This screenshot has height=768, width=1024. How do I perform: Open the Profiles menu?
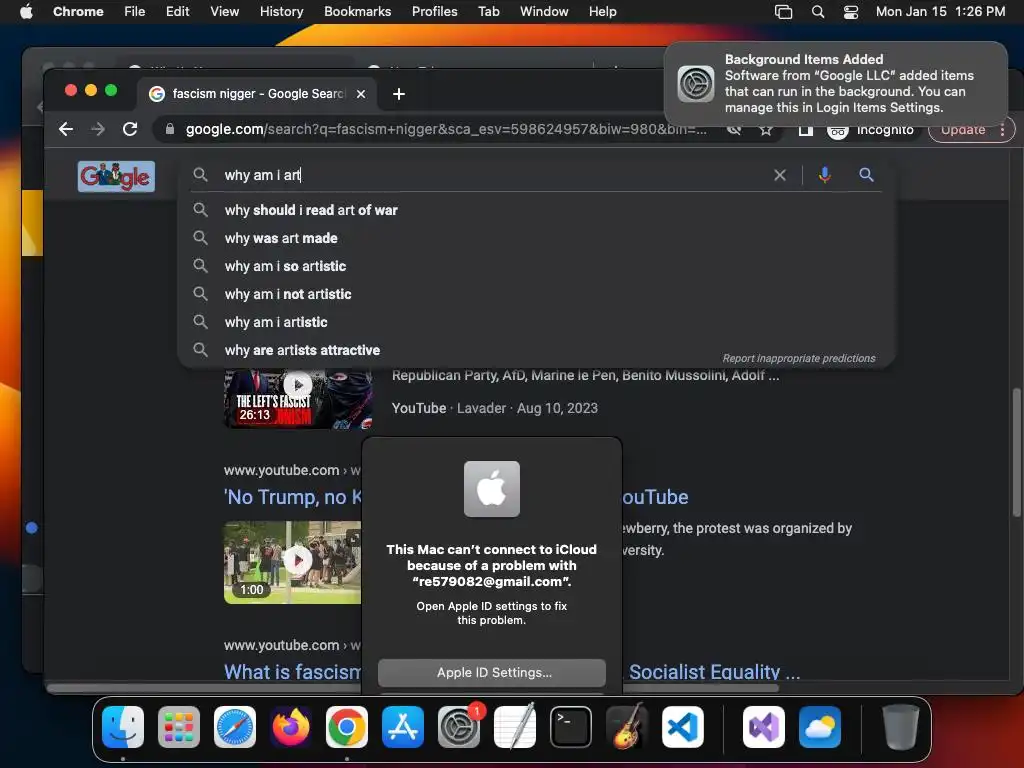coord(434,12)
